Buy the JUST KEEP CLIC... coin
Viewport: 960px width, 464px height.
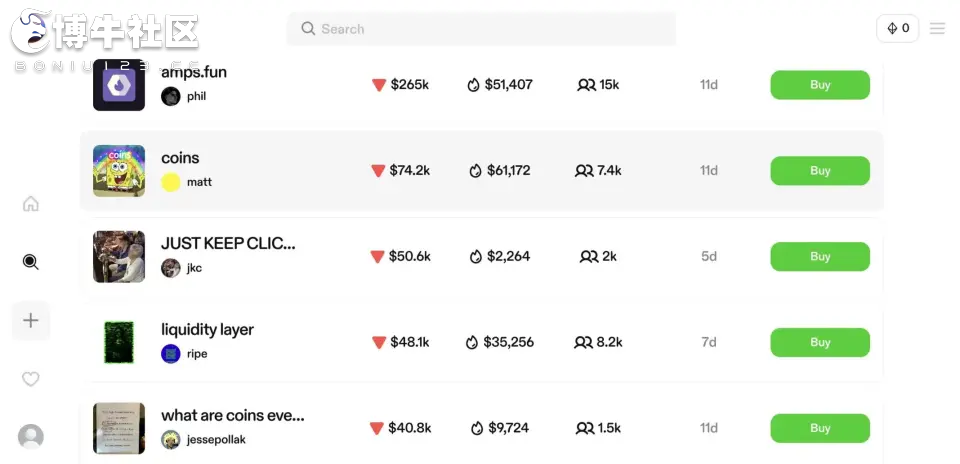[x=820, y=256]
